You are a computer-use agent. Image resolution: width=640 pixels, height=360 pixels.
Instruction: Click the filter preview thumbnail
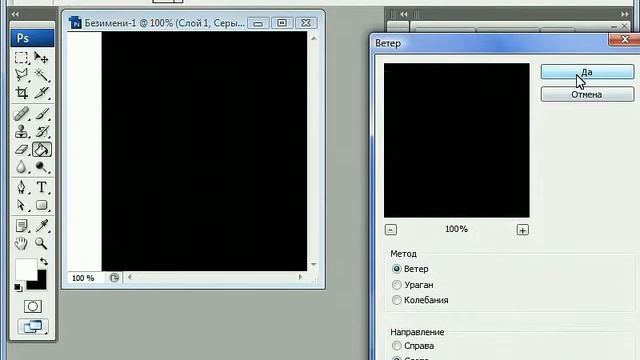pyautogui.click(x=457, y=140)
